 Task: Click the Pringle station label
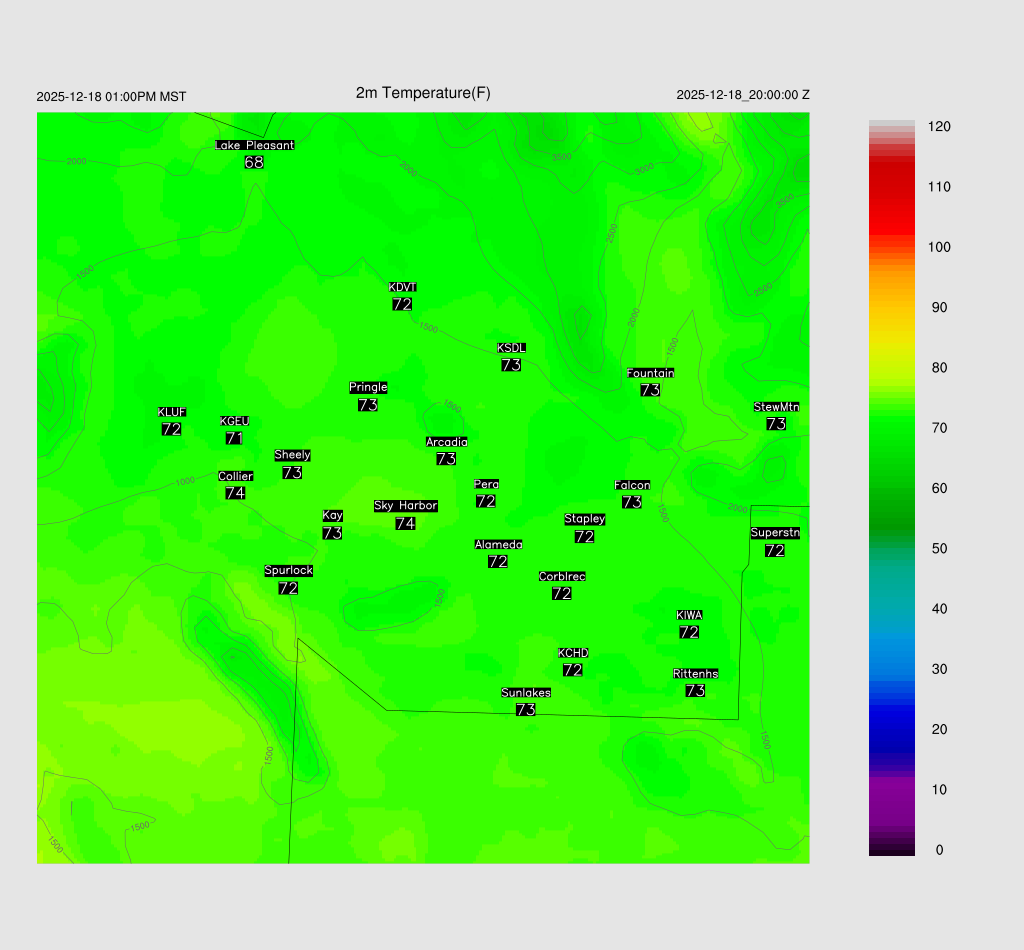point(368,387)
